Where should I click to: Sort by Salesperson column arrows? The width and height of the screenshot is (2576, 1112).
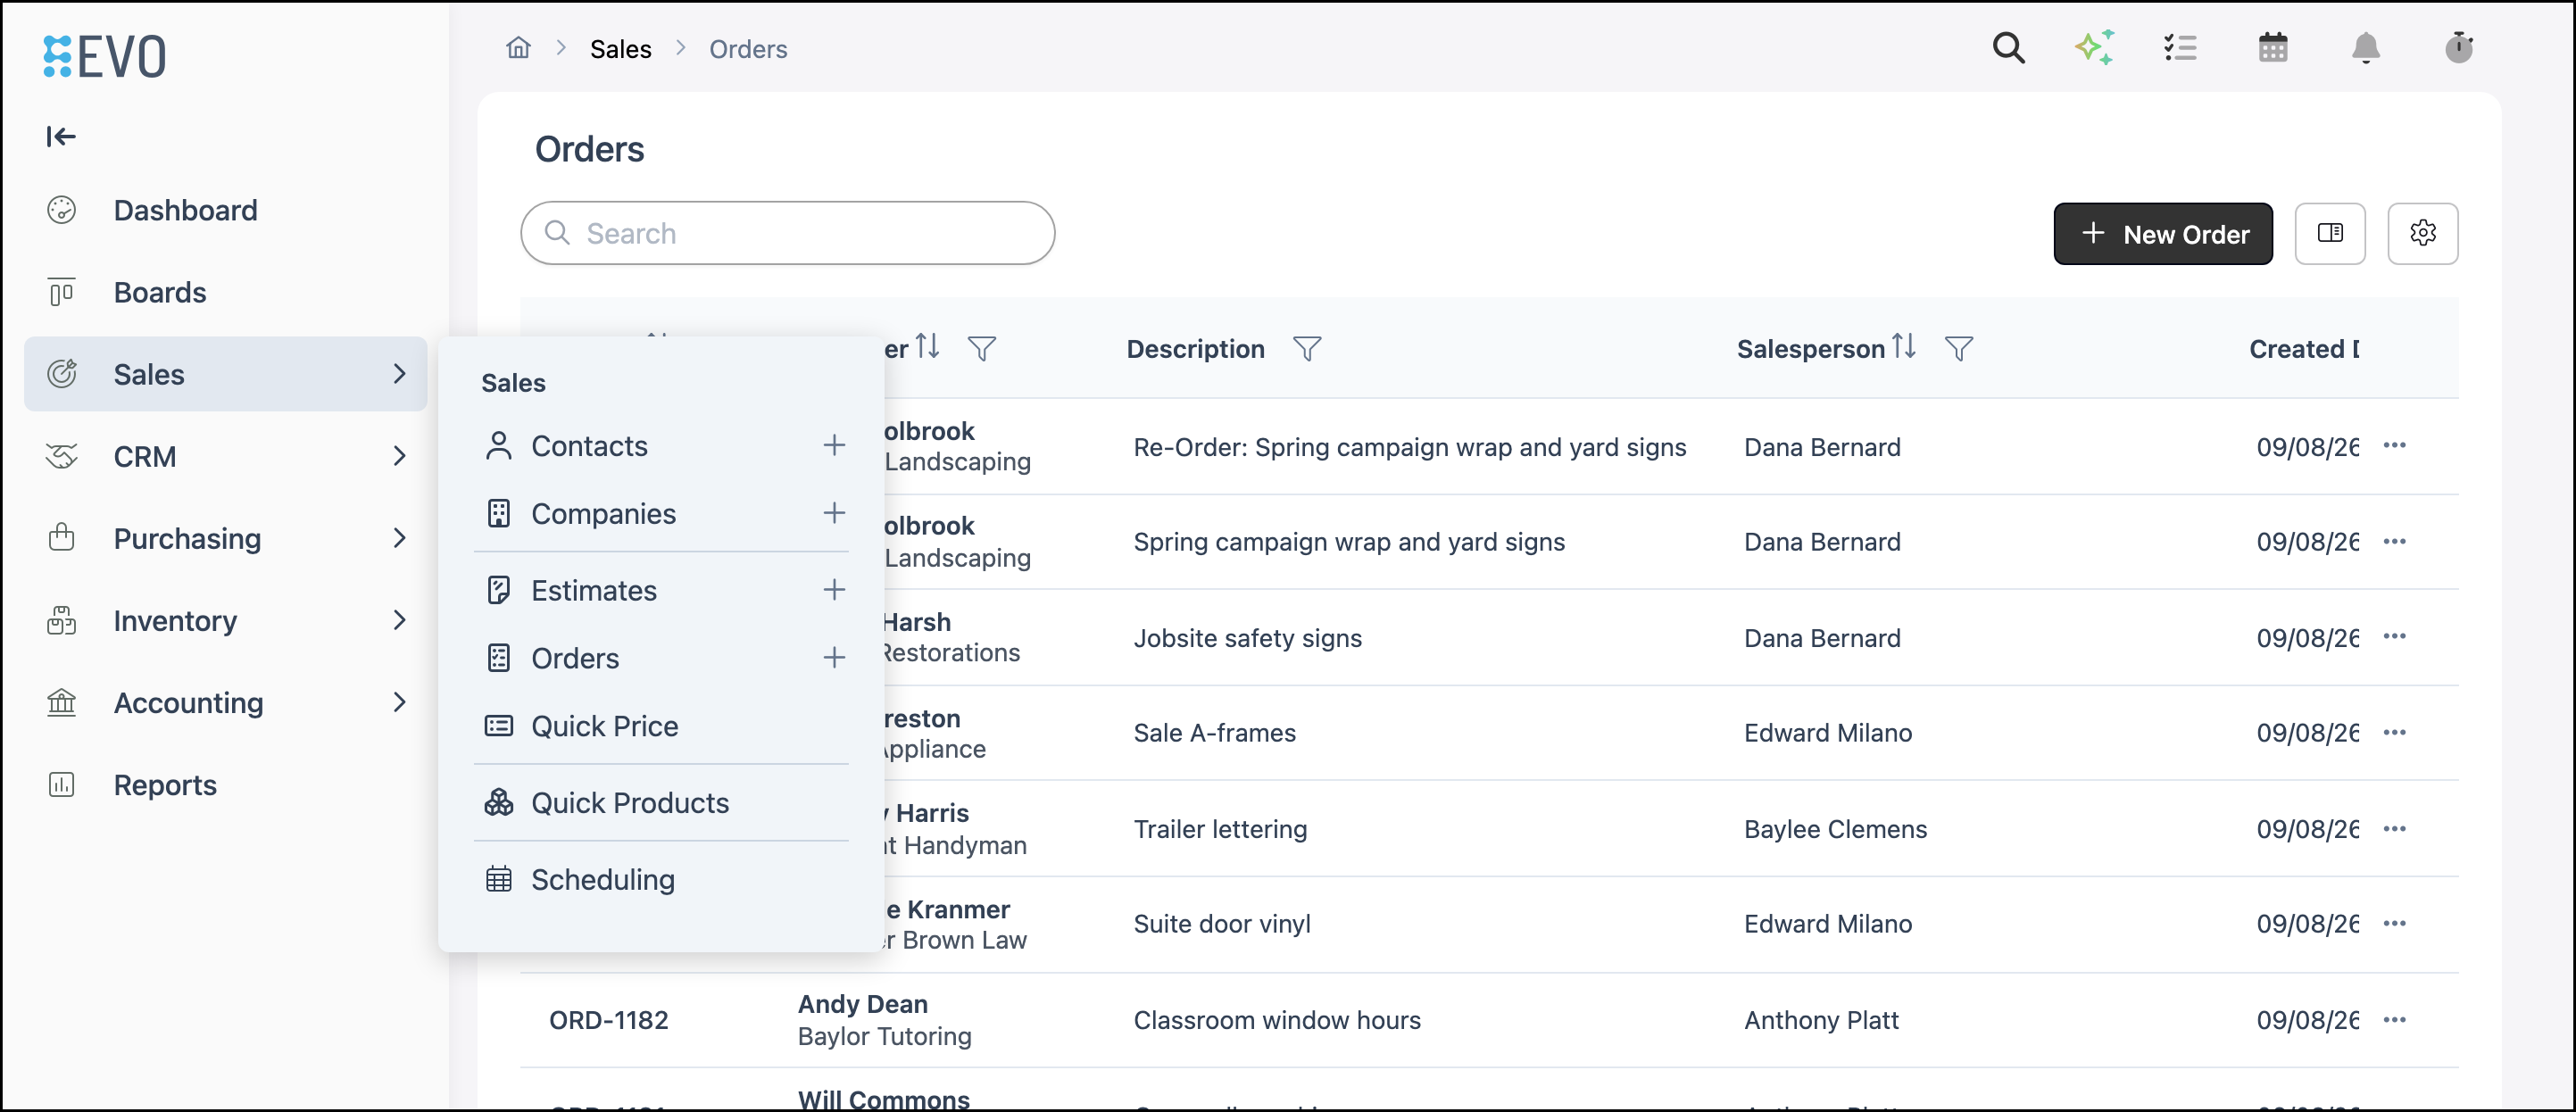tap(1904, 347)
